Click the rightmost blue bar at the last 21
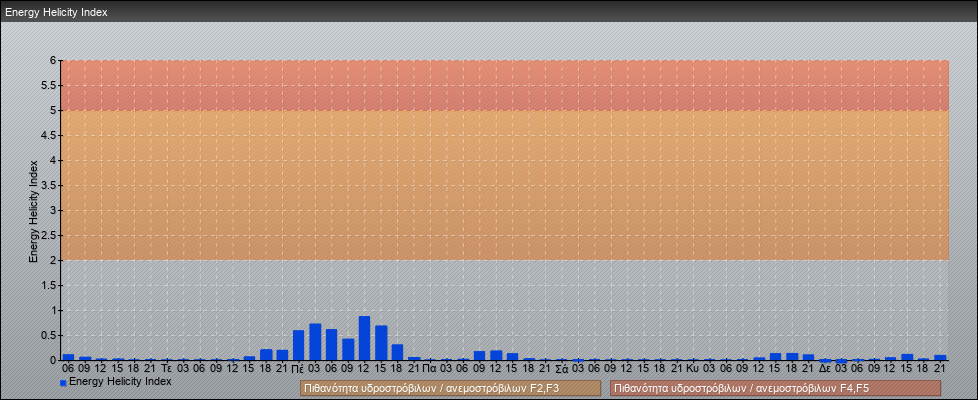The width and height of the screenshot is (978, 400). (940, 357)
